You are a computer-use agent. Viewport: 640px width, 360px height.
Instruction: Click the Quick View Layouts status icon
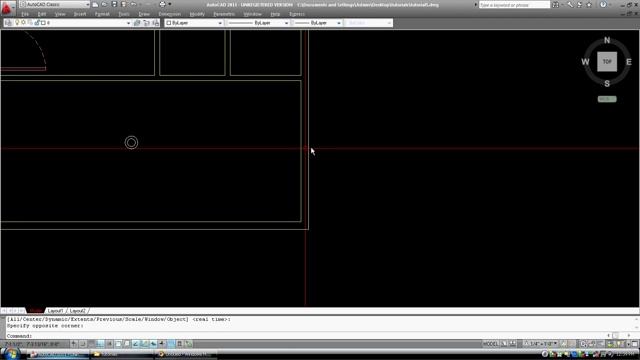pyautogui.click(x=504, y=344)
